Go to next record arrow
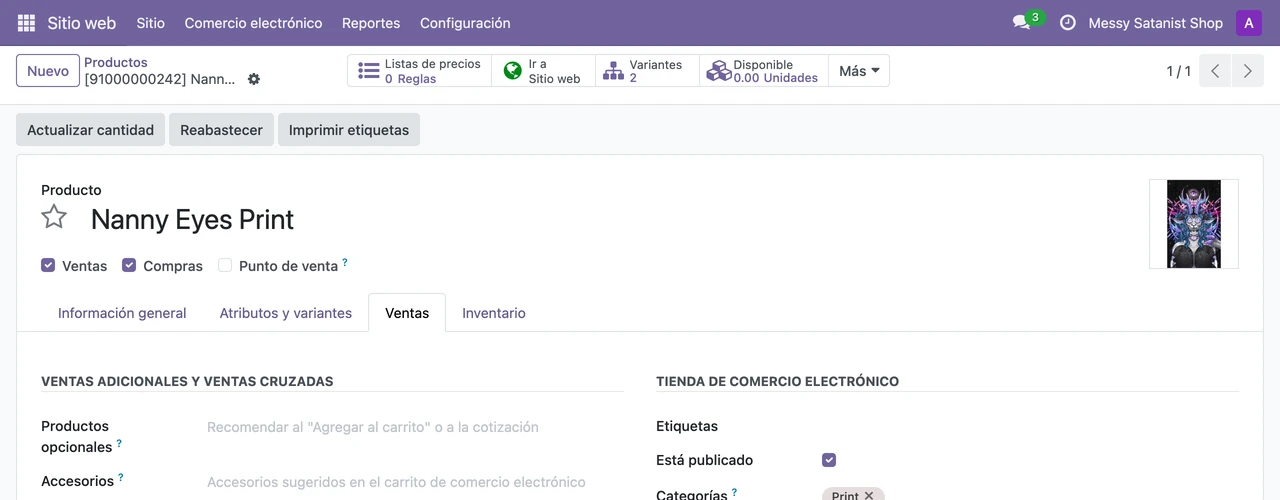The width and height of the screenshot is (1280, 500). pyautogui.click(x=1247, y=71)
